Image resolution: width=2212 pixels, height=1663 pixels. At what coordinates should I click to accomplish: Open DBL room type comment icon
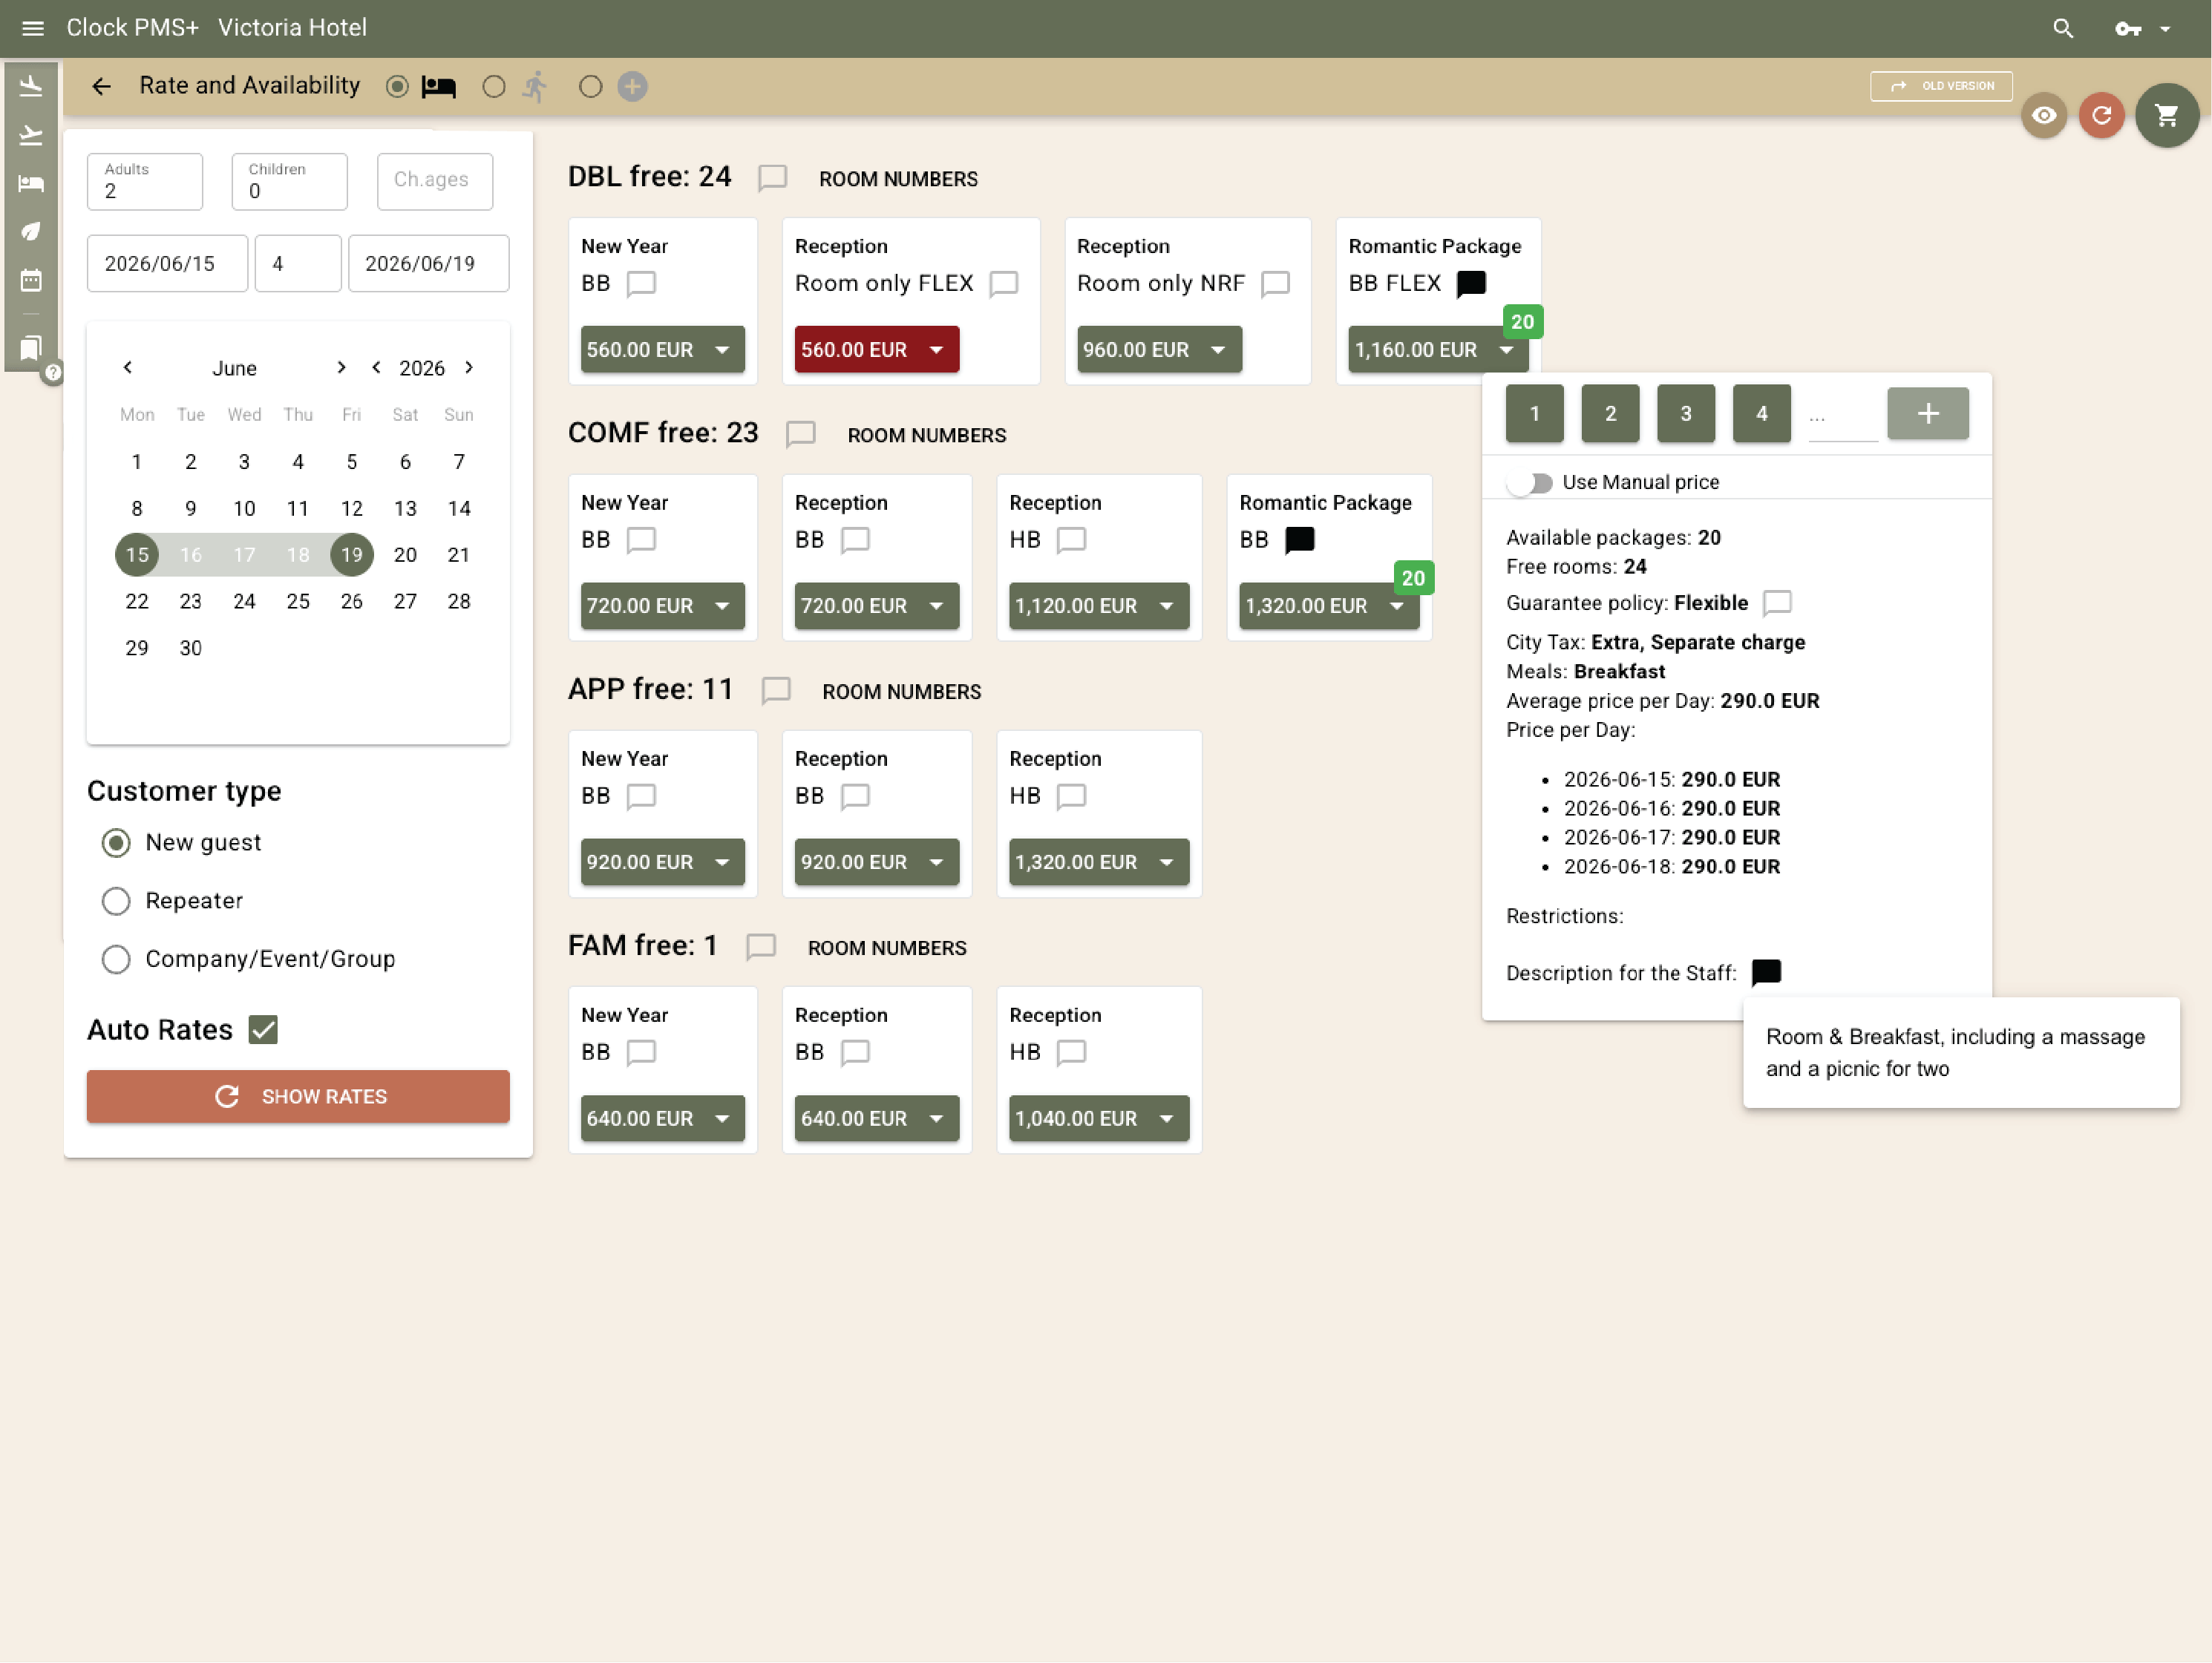pos(772,178)
